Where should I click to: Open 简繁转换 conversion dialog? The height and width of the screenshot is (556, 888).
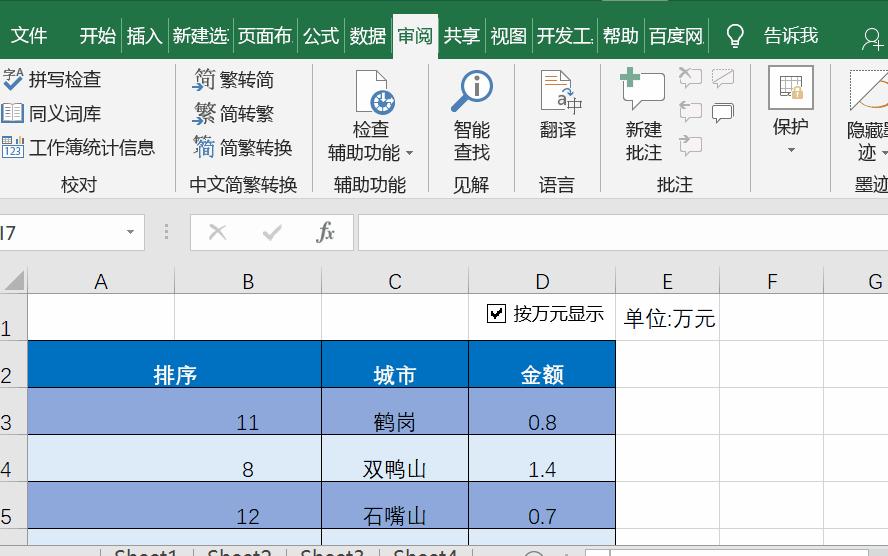tap(242, 148)
